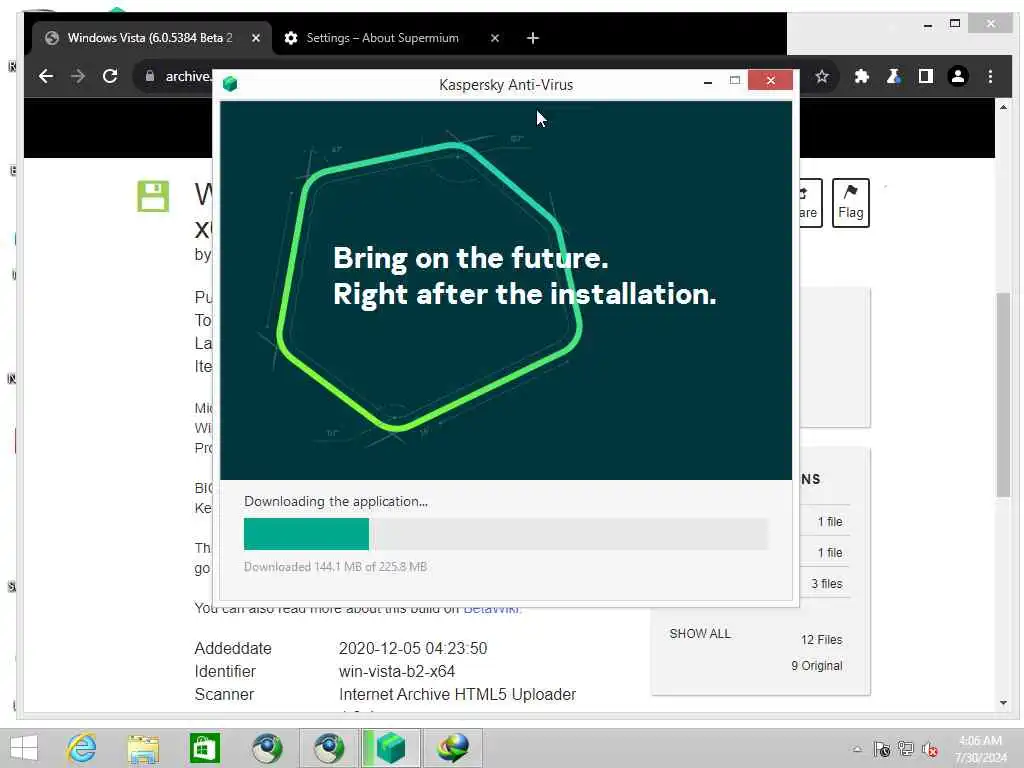Bookmark this page with the star icon
Image resolution: width=1024 pixels, height=768 pixels.
click(x=822, y=77)
